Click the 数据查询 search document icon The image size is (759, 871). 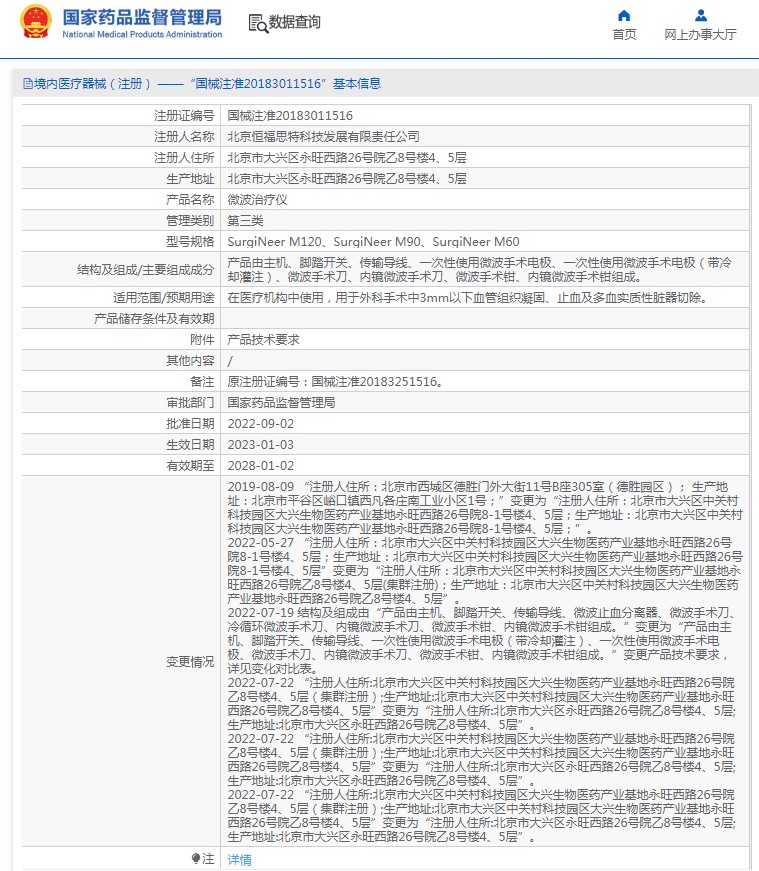[x=258, y=23]
